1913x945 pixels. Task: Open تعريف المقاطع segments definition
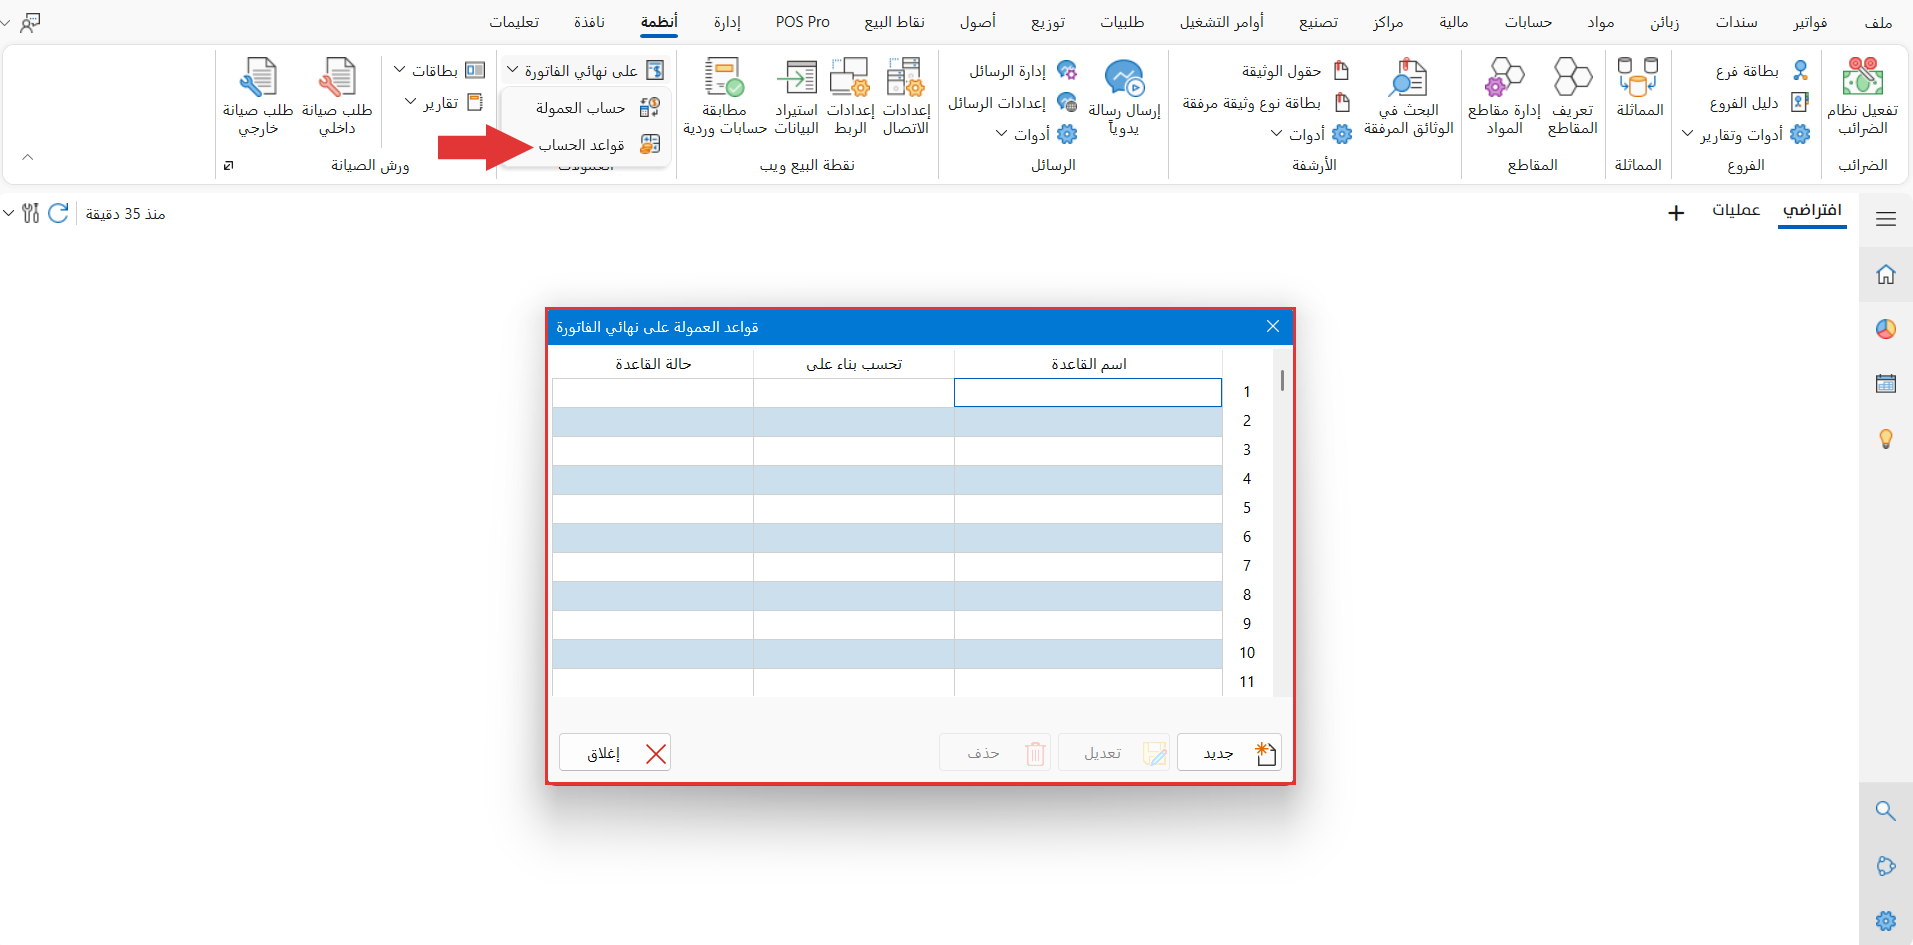[x=1573, y=97]
